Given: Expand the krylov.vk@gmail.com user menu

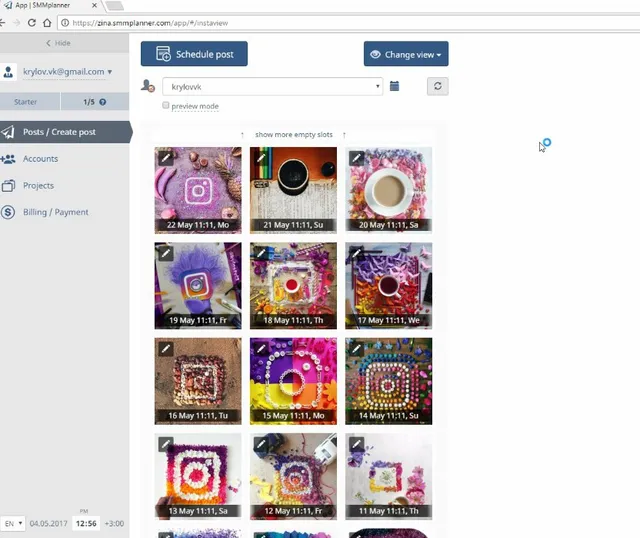Looking at the screenshot, I should pos(67,72).
